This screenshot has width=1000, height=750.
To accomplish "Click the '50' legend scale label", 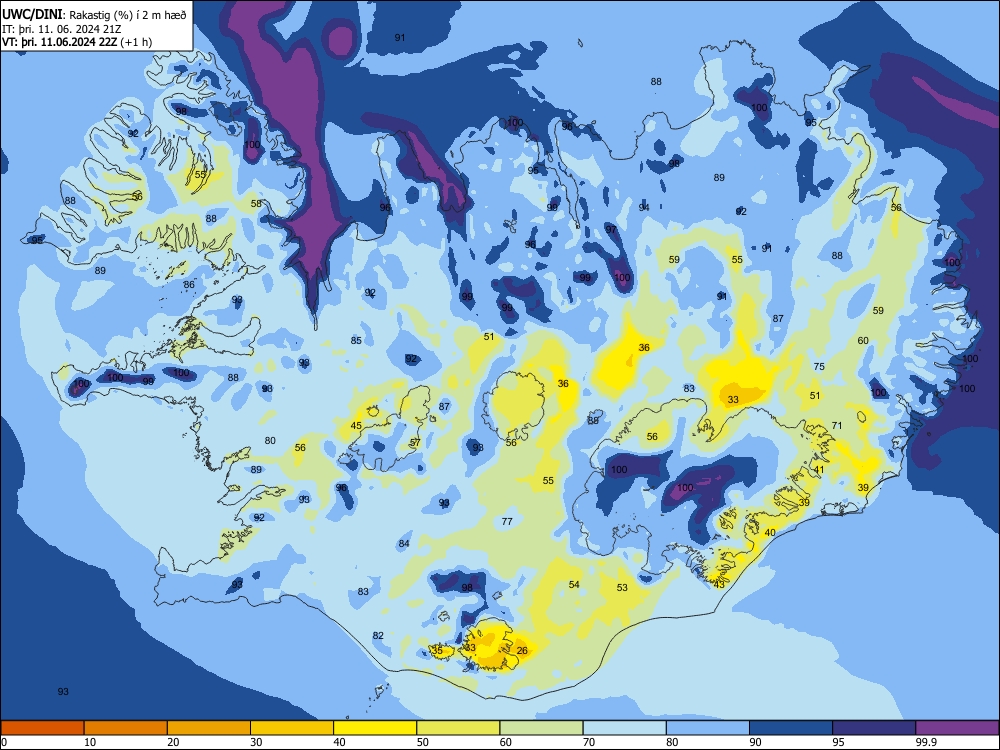I will (422, 742).
